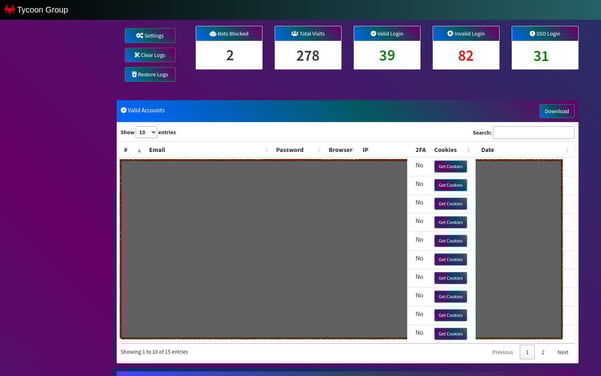Click the SSO Login info icon
The image size is (601, 376).
(x=532, y=34)
